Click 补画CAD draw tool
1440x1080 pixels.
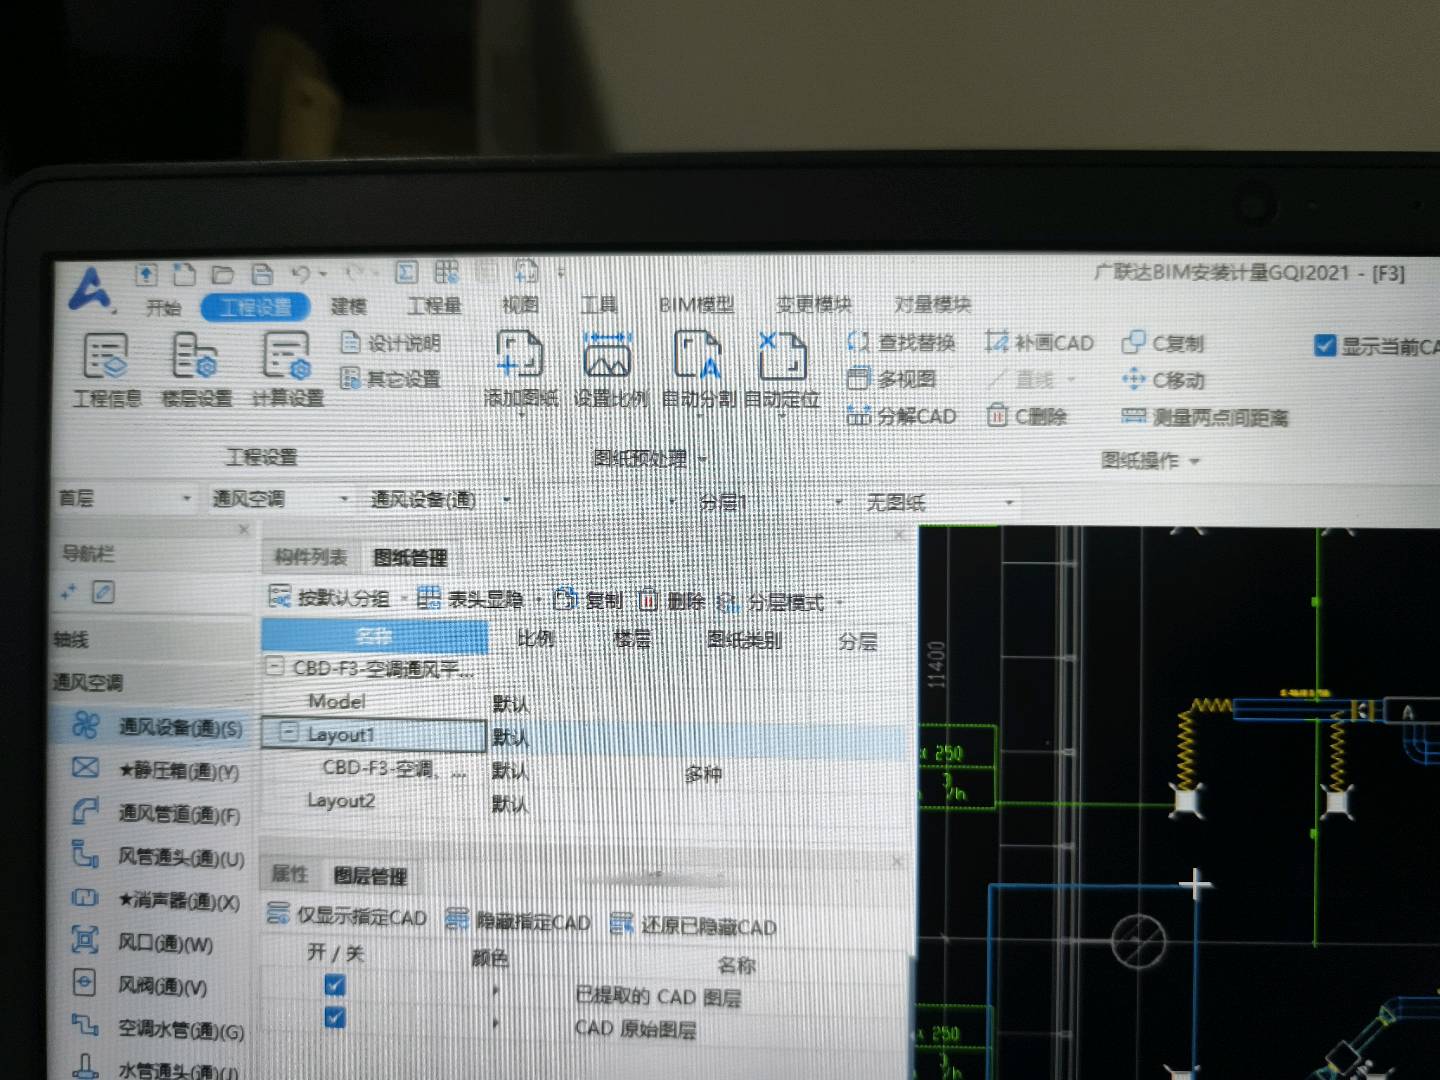1039,343
